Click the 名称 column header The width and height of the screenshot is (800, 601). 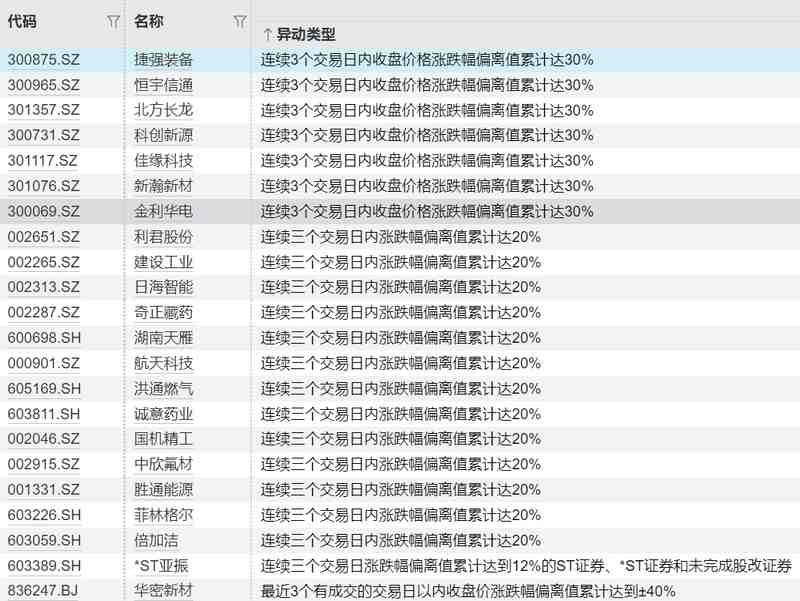tap(160, 21)
